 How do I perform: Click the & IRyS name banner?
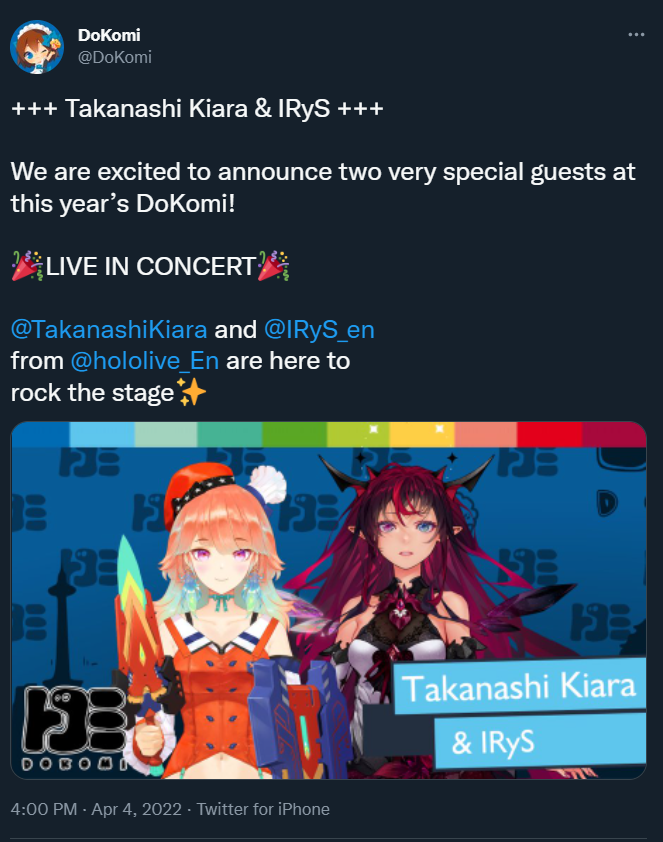(x=540, y=741)
